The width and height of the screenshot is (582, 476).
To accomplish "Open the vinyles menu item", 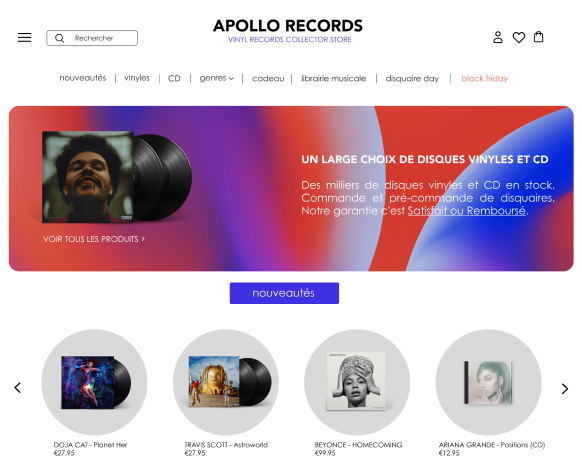I will click(x=137, y=78).
